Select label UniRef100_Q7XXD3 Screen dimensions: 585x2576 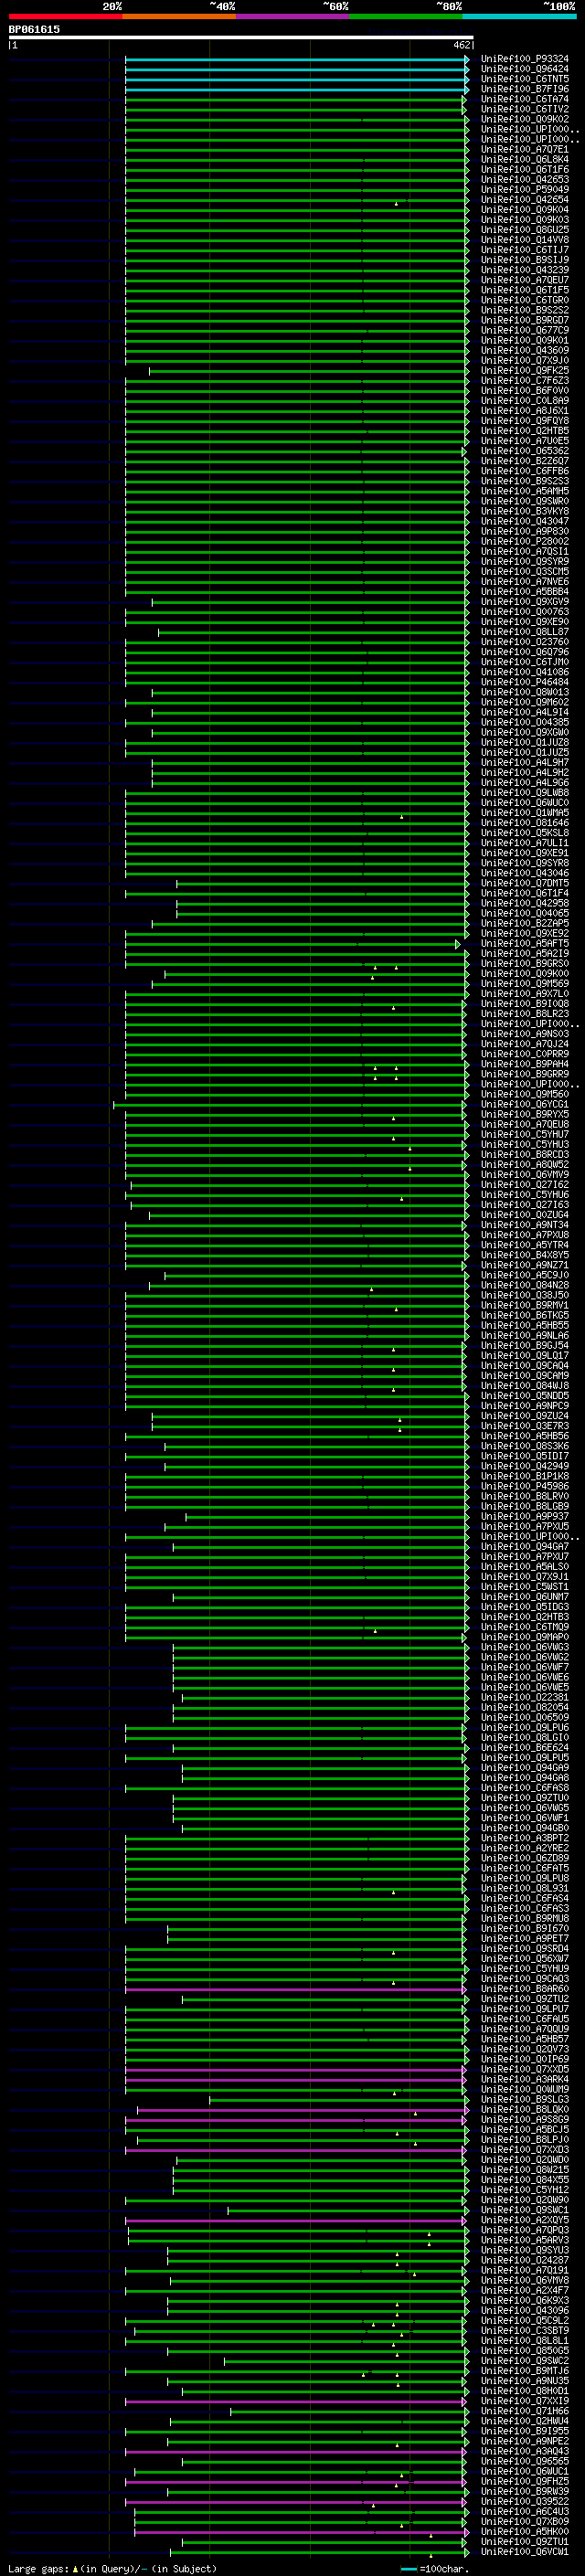525,2149
